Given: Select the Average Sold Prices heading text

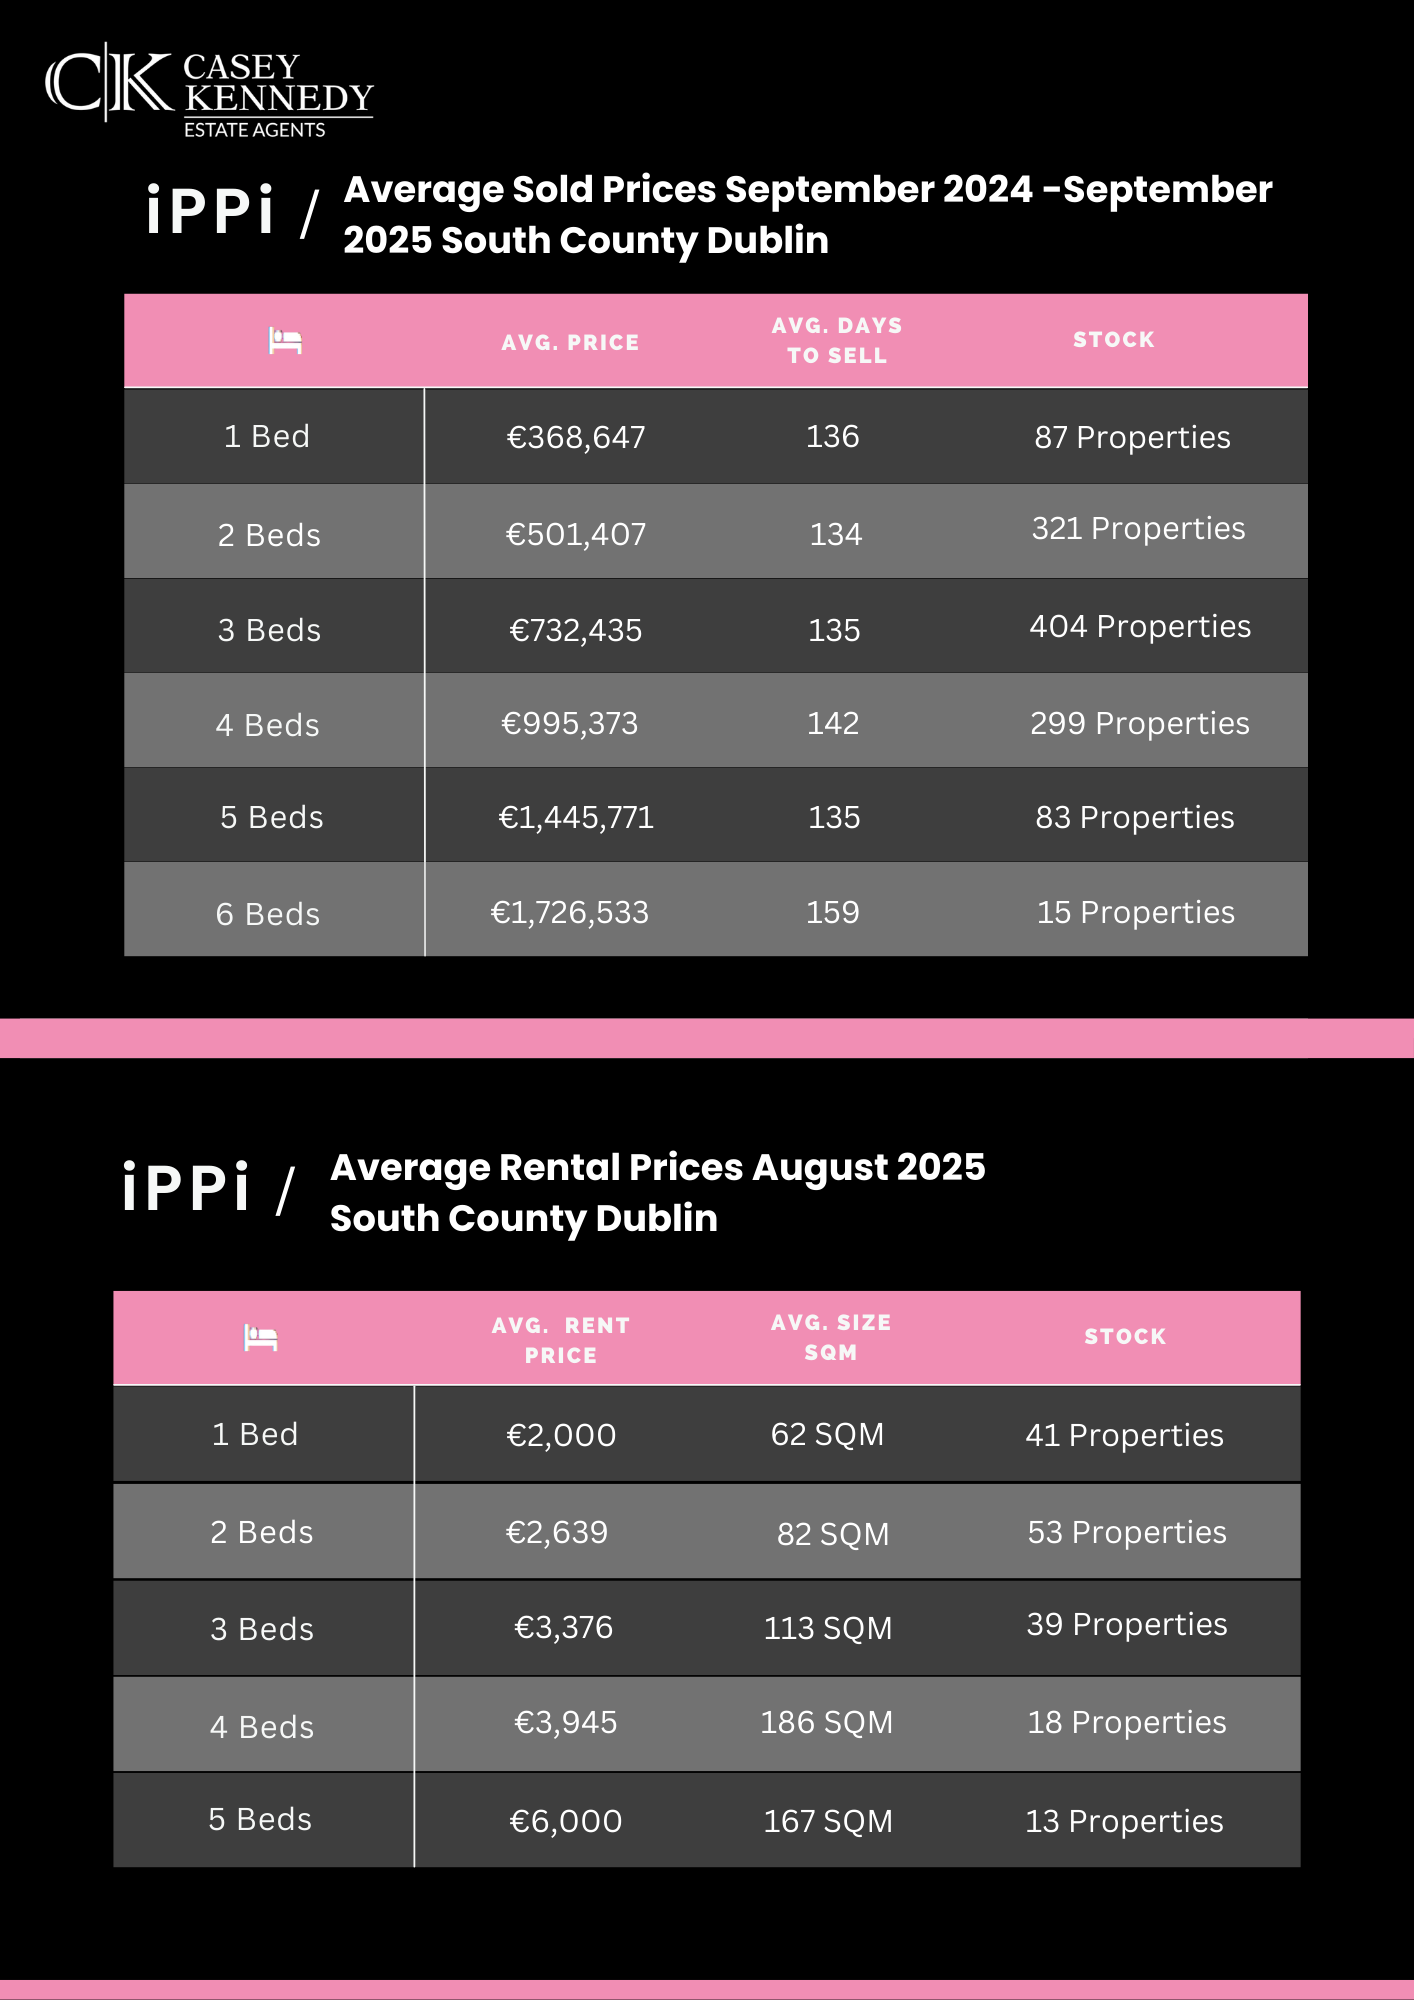Looking at the screenshot, I should (x=807, y=214).
